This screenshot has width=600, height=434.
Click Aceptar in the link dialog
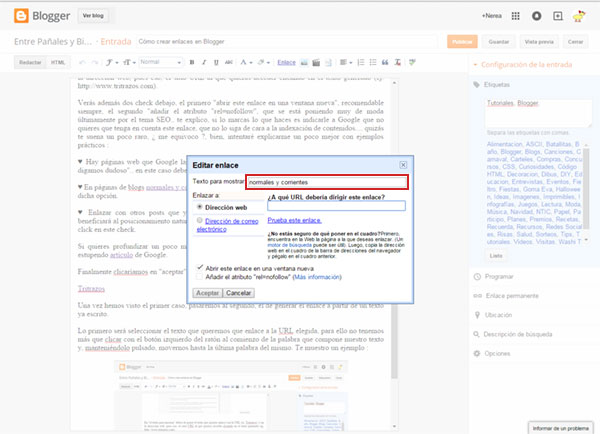click(x=207, y=293)
